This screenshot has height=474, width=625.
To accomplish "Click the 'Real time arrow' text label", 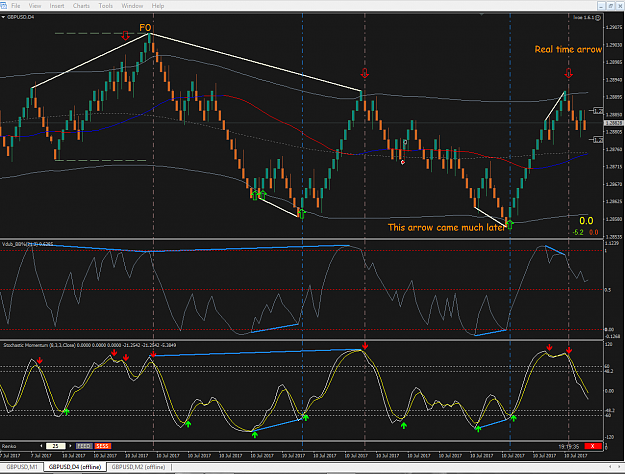I will click(568, 49).
